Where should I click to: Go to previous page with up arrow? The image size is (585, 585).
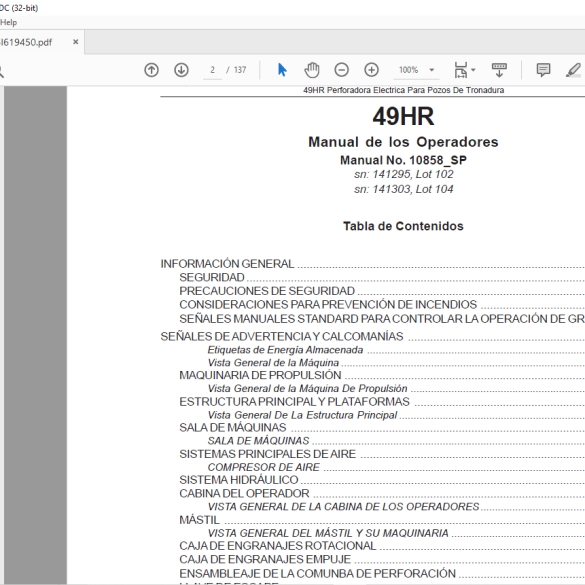[151, 70]
